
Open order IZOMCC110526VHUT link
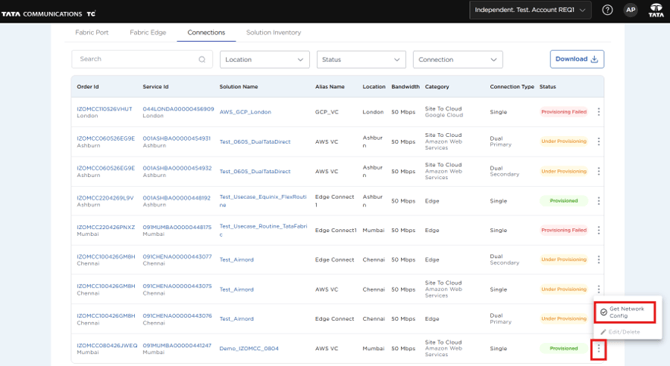click(x=104, y=109)
